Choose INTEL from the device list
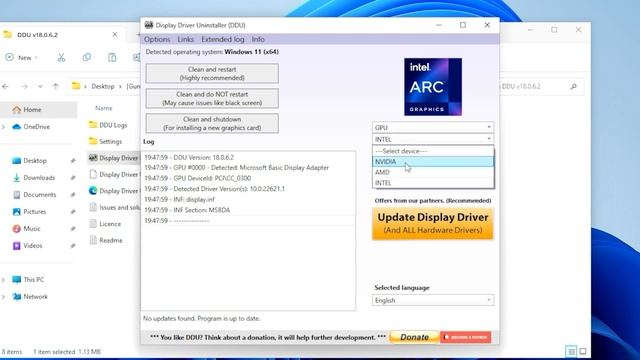Screen dimensions: 640x360 point(433,183)
